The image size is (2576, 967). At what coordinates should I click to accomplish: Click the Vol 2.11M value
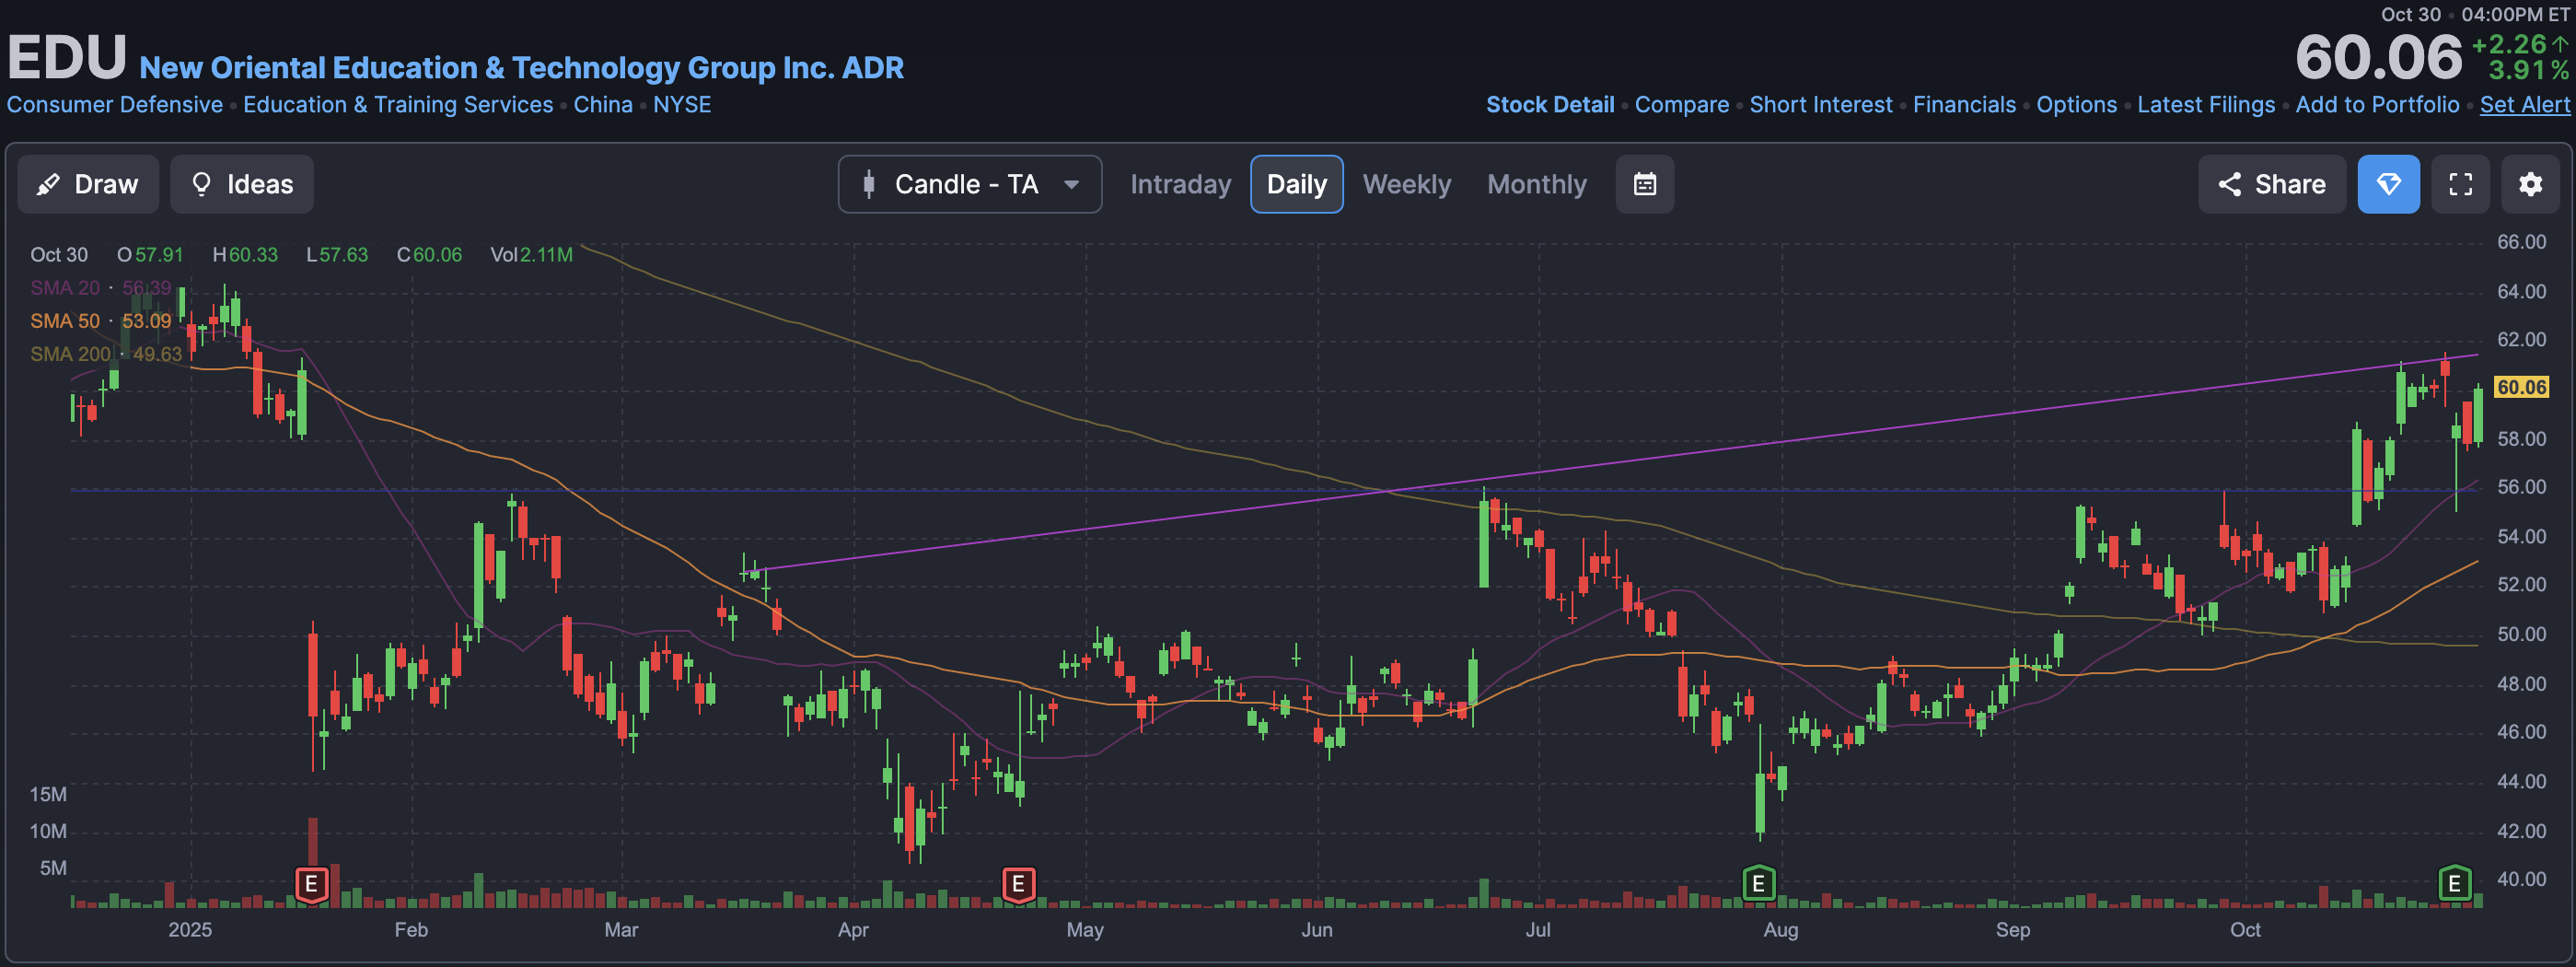click(531, 255)
